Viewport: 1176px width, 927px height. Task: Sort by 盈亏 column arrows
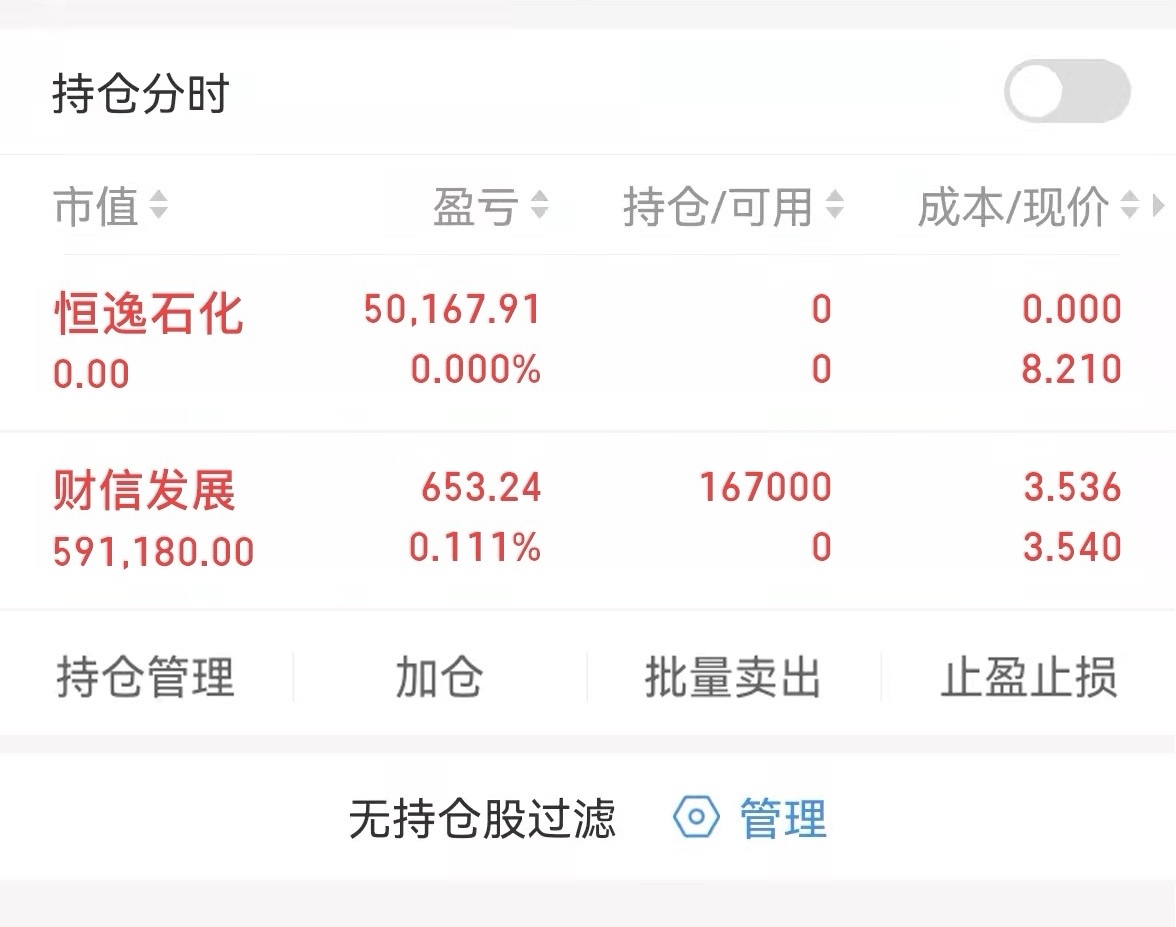pos(540,205)
